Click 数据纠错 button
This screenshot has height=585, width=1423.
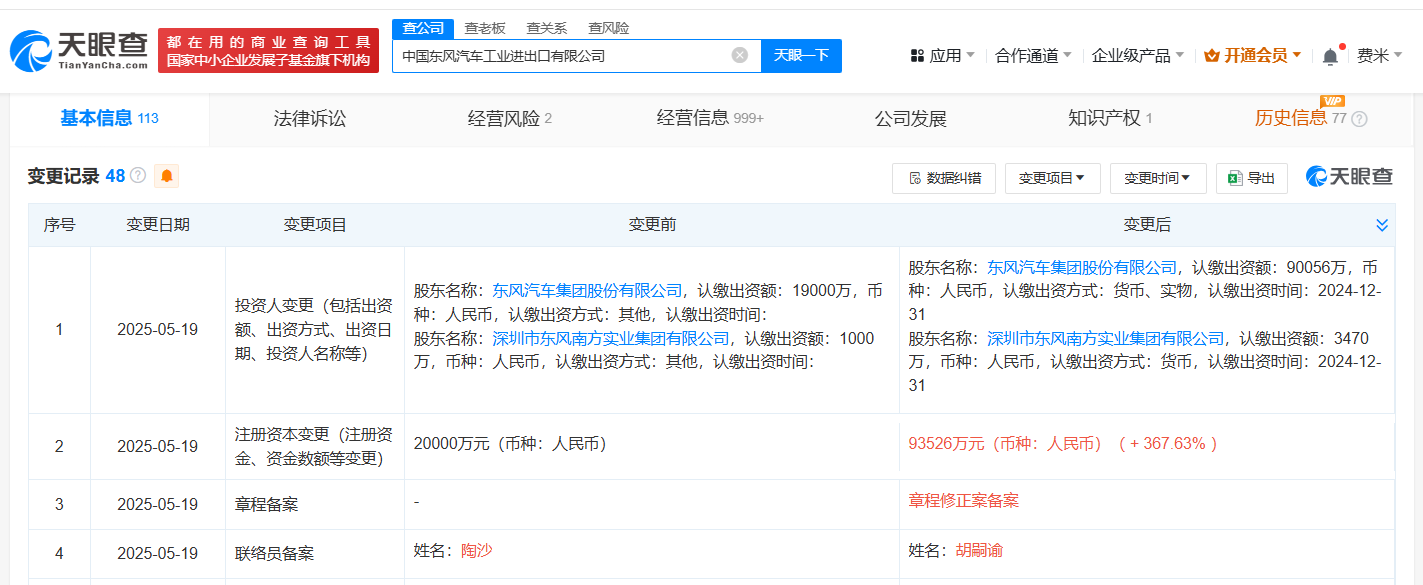click(943, 178)
